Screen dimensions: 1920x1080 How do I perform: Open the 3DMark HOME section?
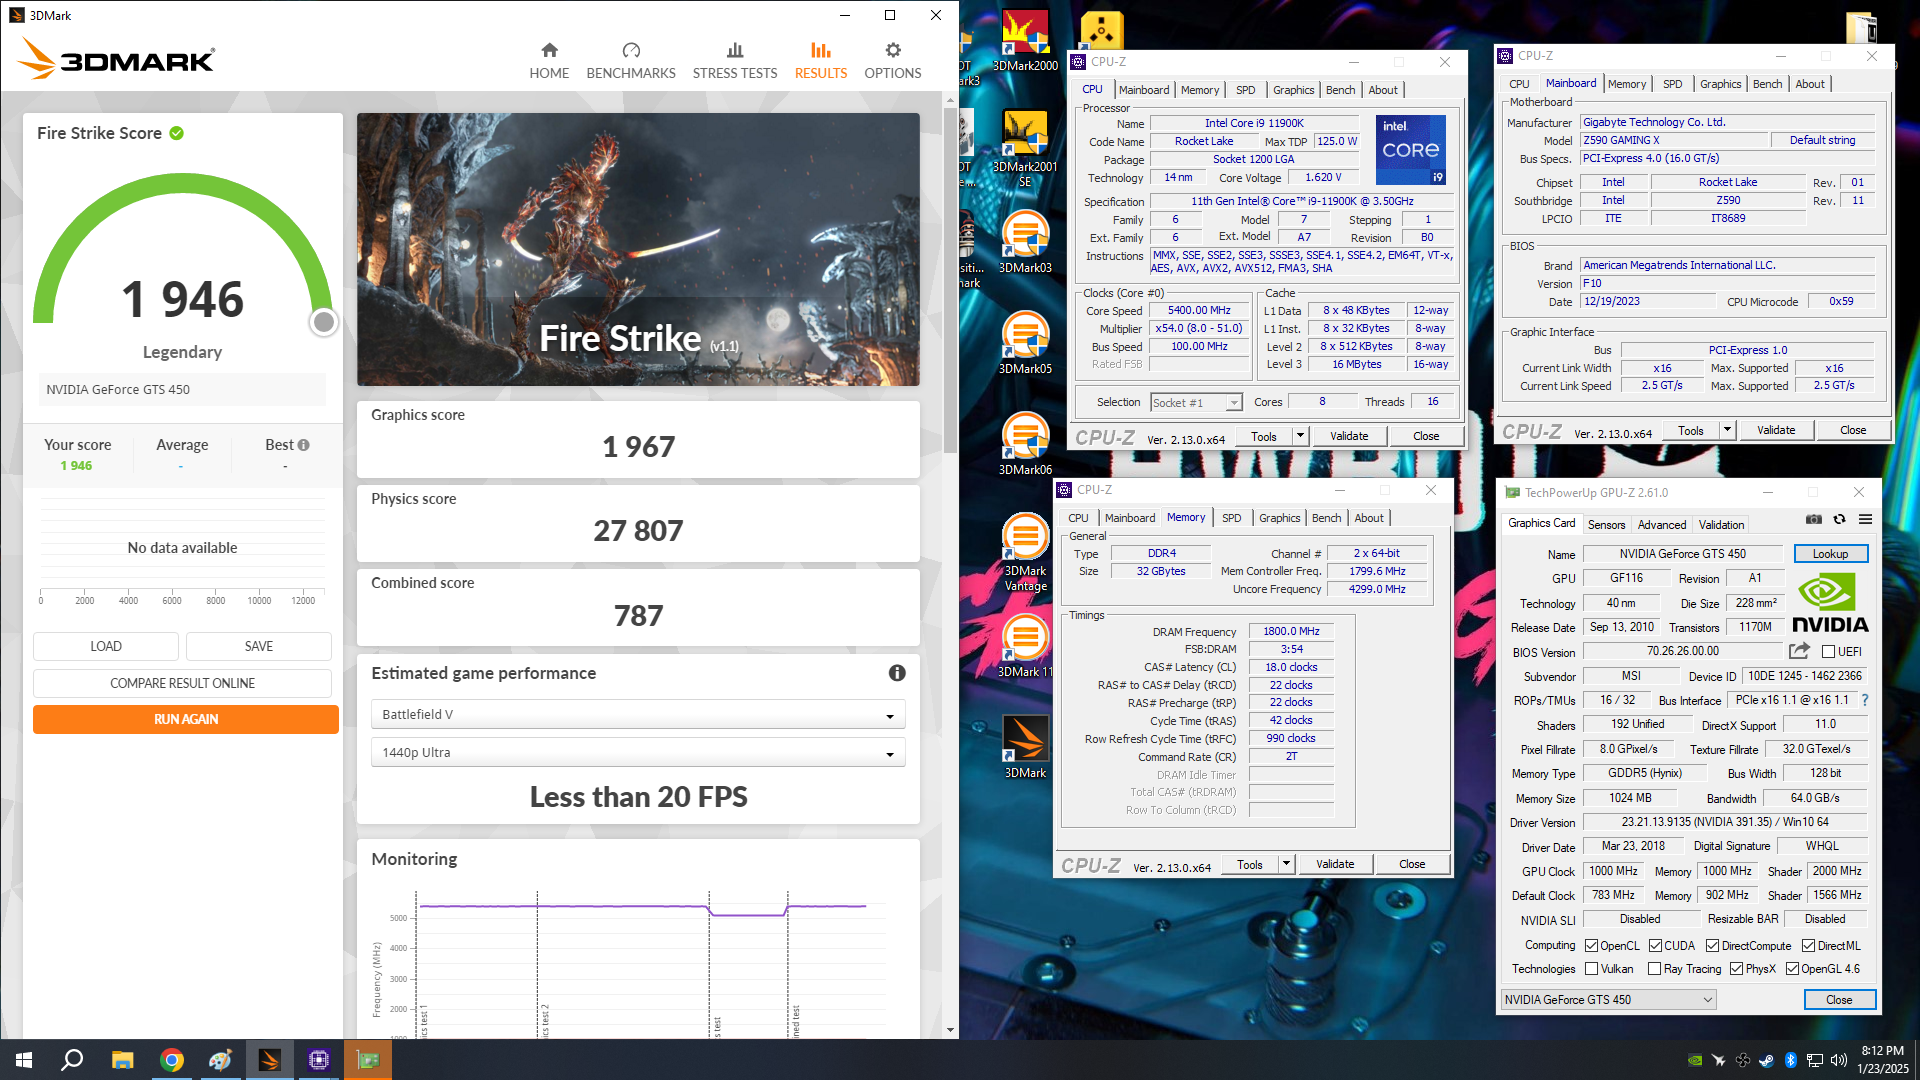point(549,61)
